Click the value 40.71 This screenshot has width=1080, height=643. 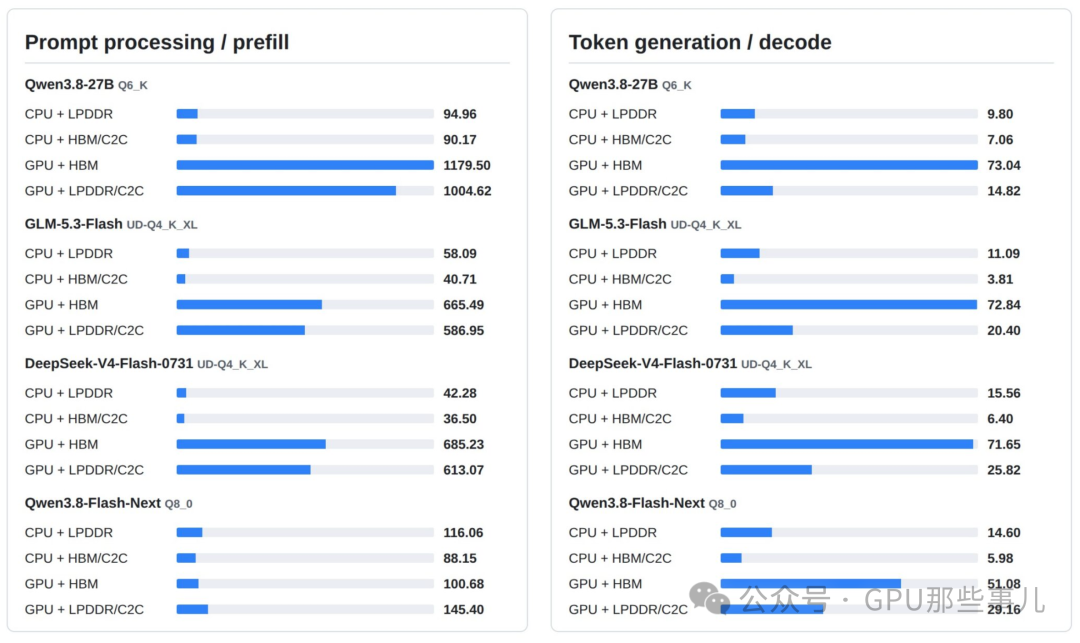coord(460,280)
